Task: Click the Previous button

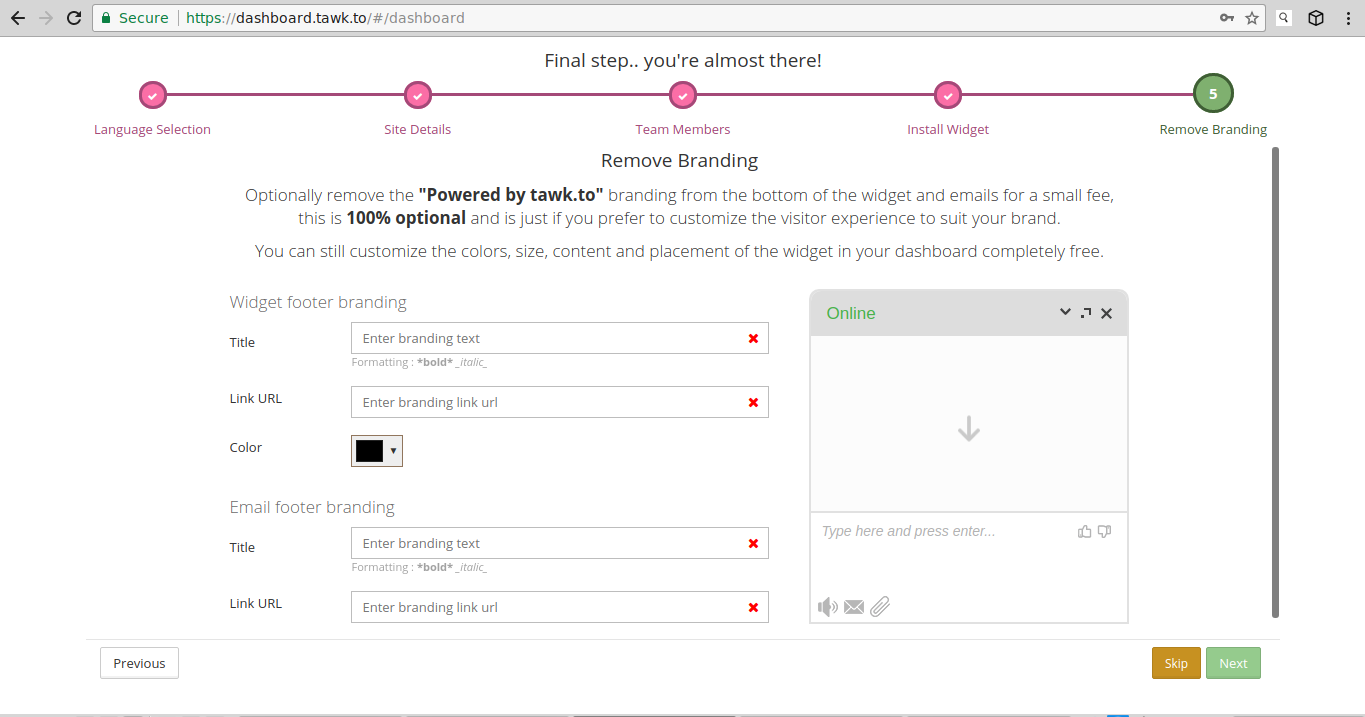Action: pos(139,663)
